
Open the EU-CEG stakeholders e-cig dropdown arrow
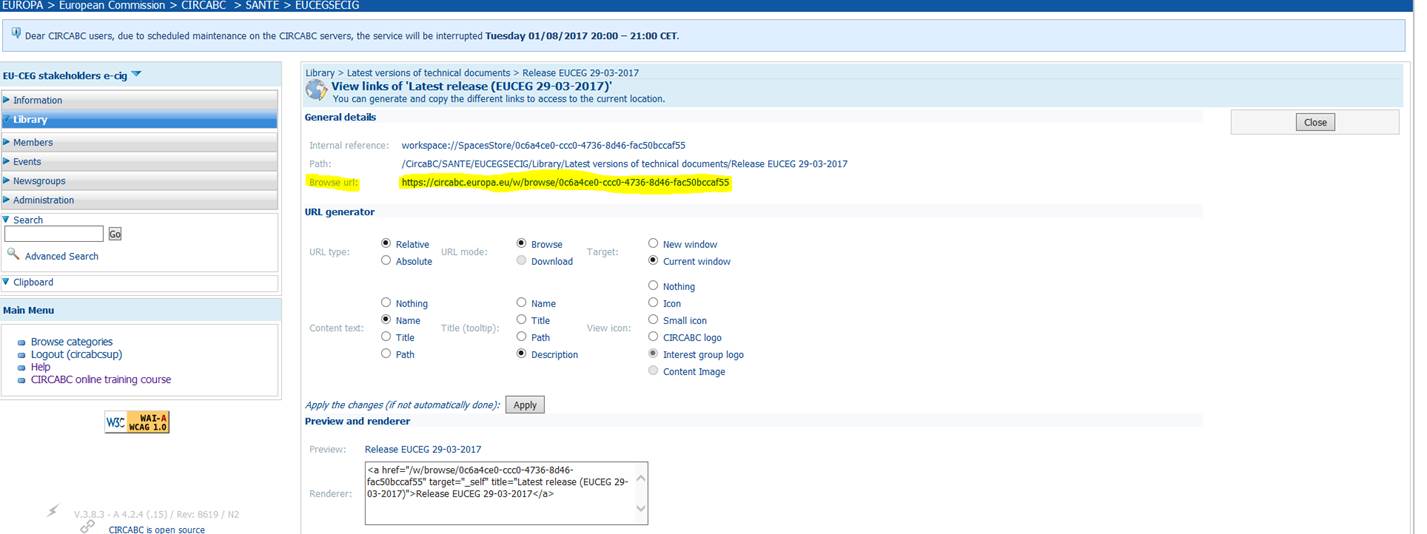137,75
